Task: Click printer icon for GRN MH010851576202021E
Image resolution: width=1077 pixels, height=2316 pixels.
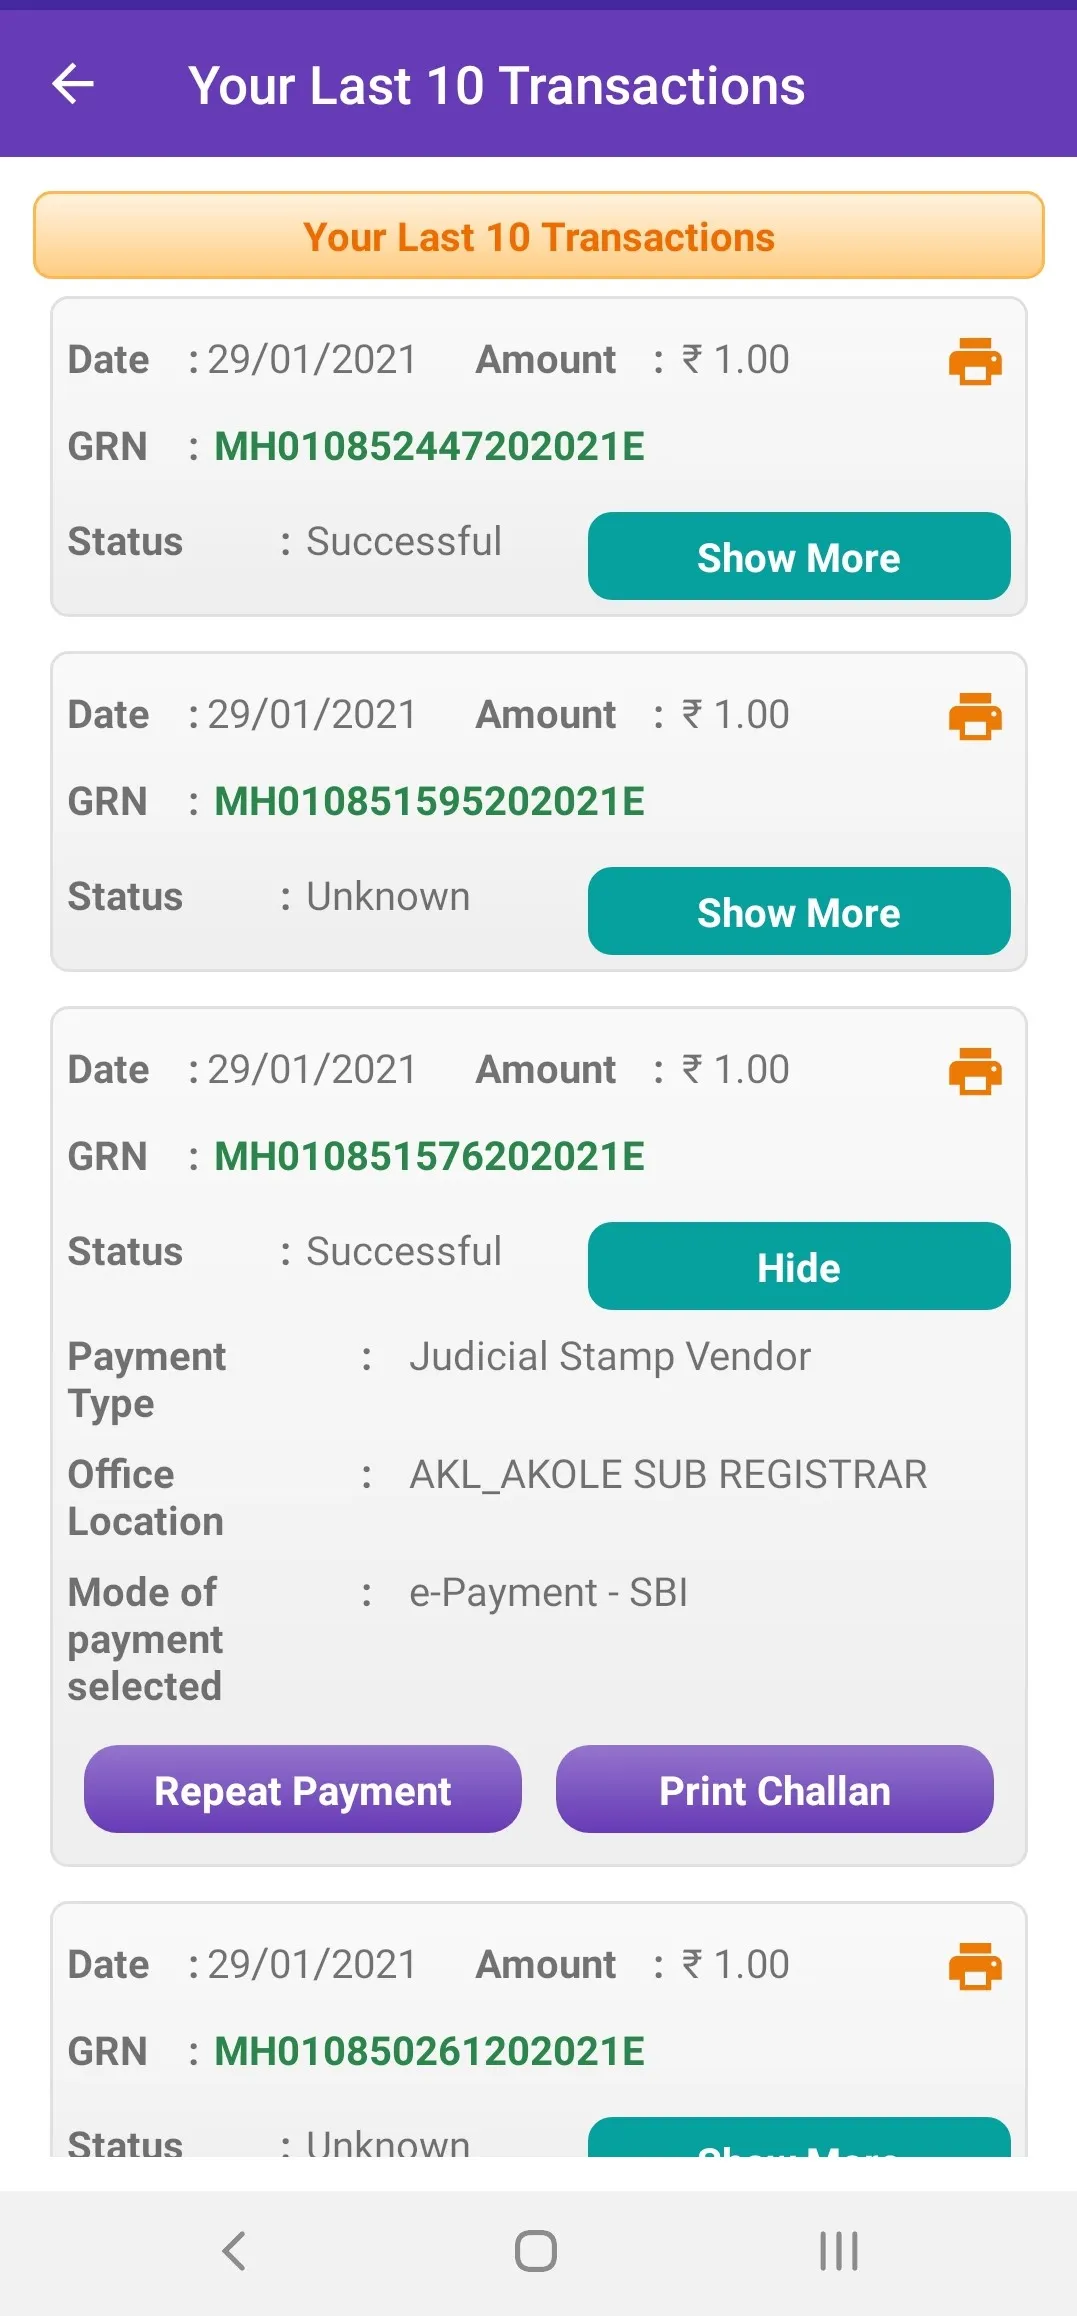Action: pos(975,1071)
